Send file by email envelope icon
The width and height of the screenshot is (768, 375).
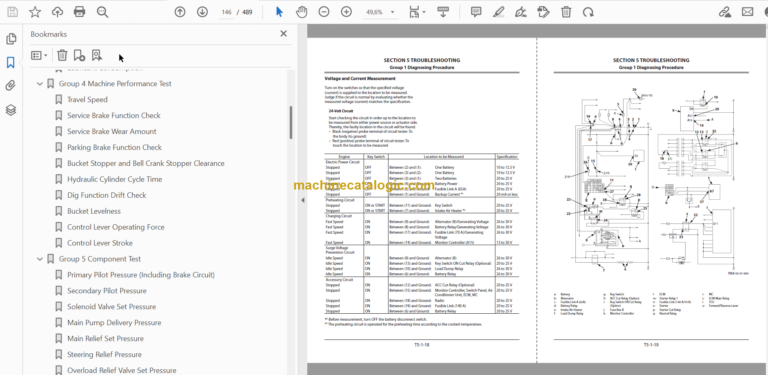[x=747, y=12]
